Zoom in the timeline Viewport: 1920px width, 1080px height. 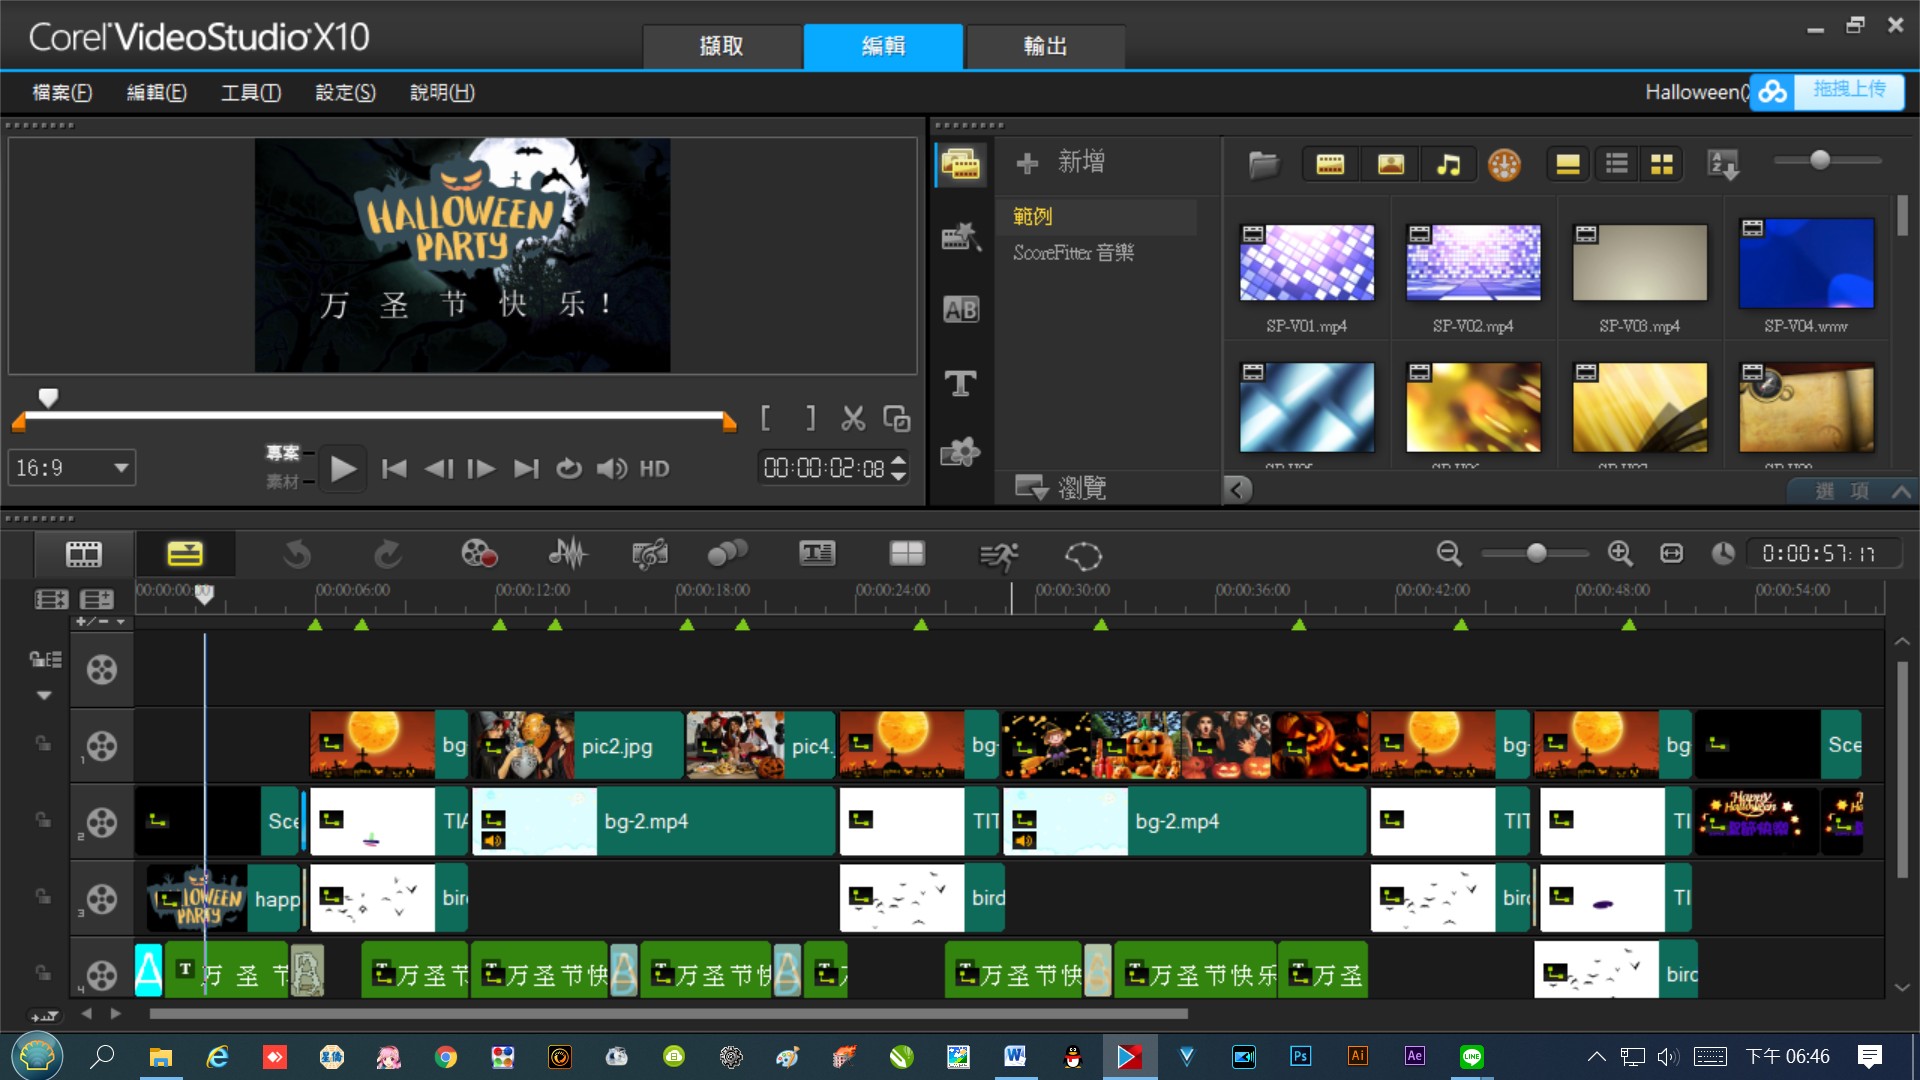(x=1620, y=554)
